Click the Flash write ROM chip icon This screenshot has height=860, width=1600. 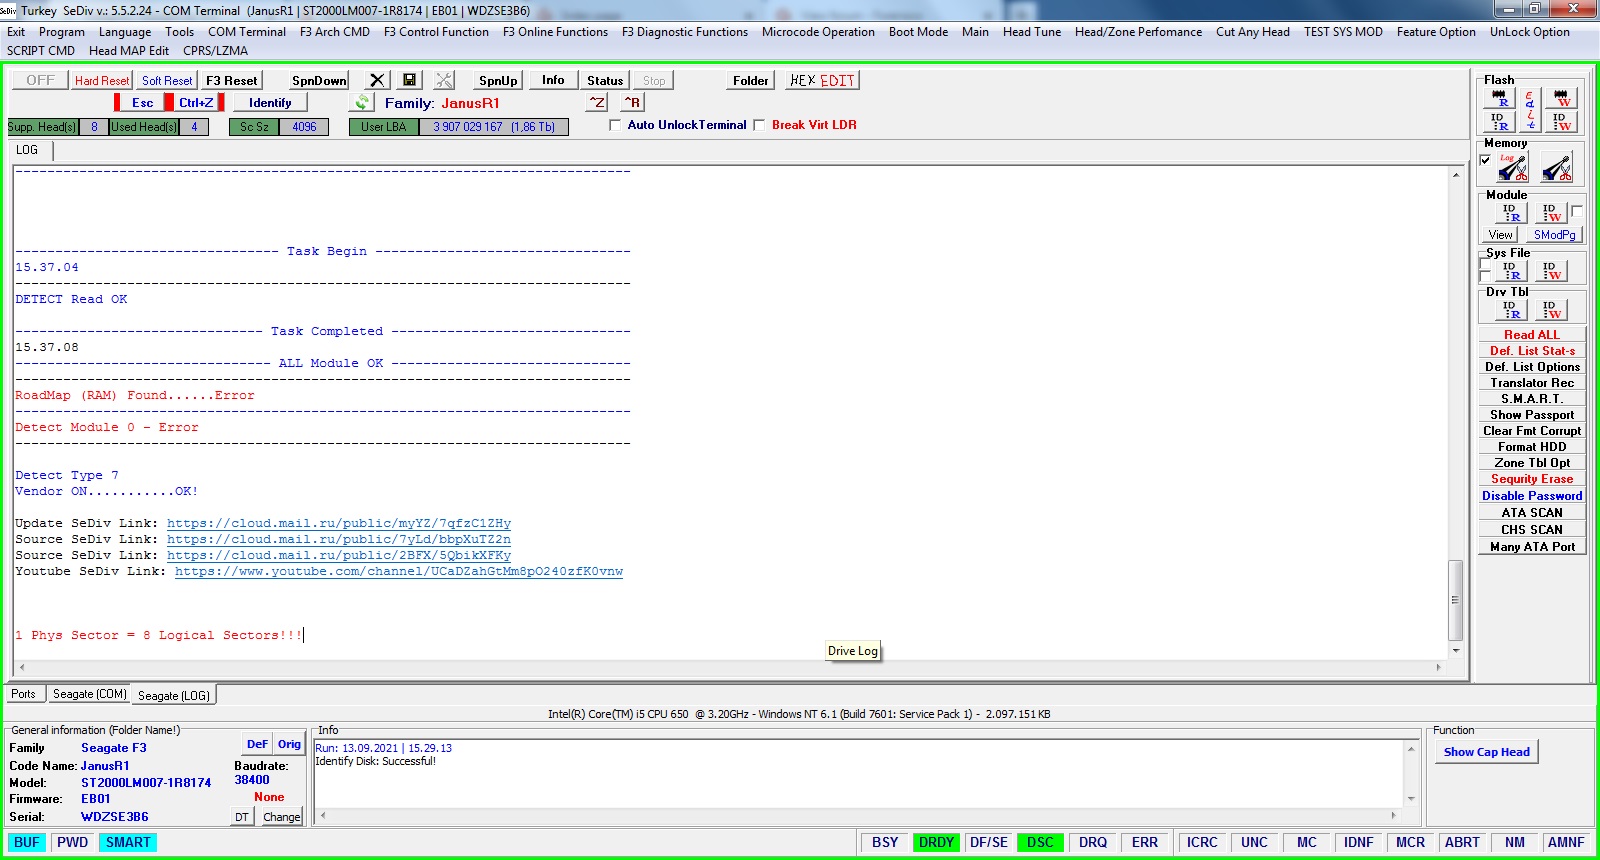[1563, 98]
